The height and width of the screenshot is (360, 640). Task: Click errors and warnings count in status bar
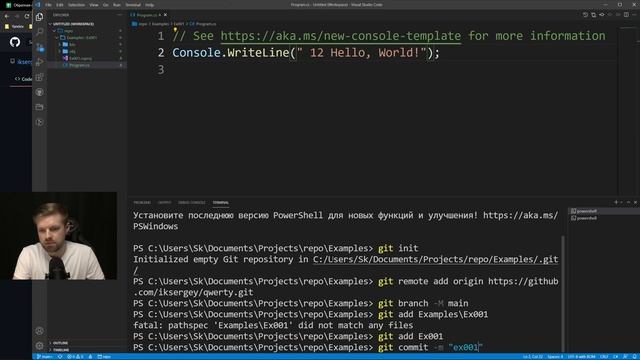75,357
